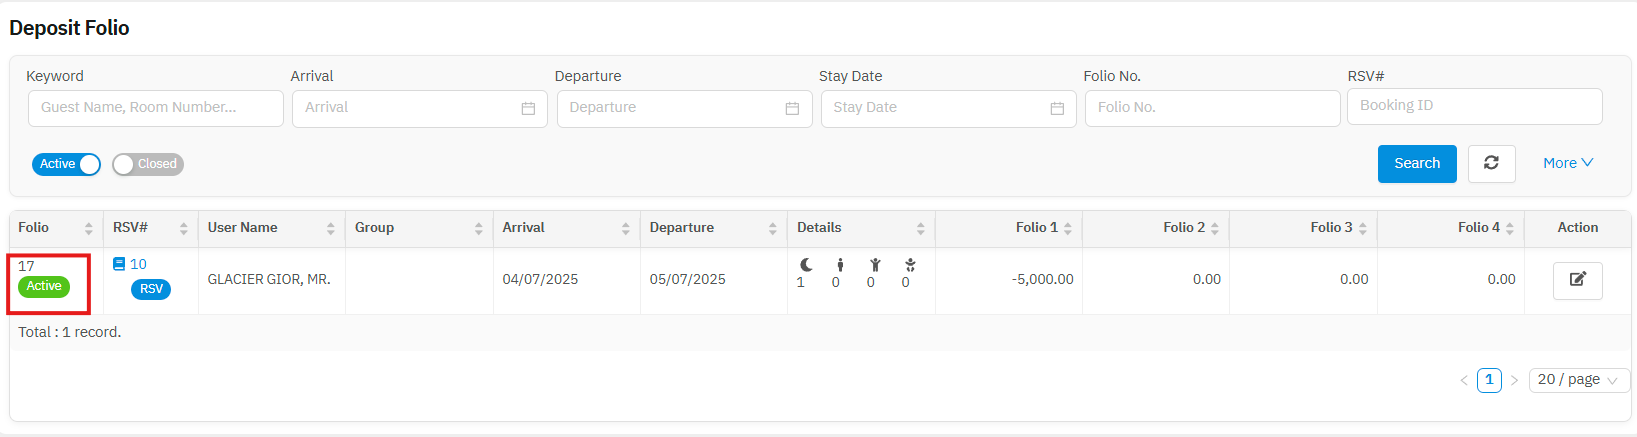Open calendar icon in the Departure field
Image resolution: width=1637 pixels, height=437 pixels.
(792, 108)
